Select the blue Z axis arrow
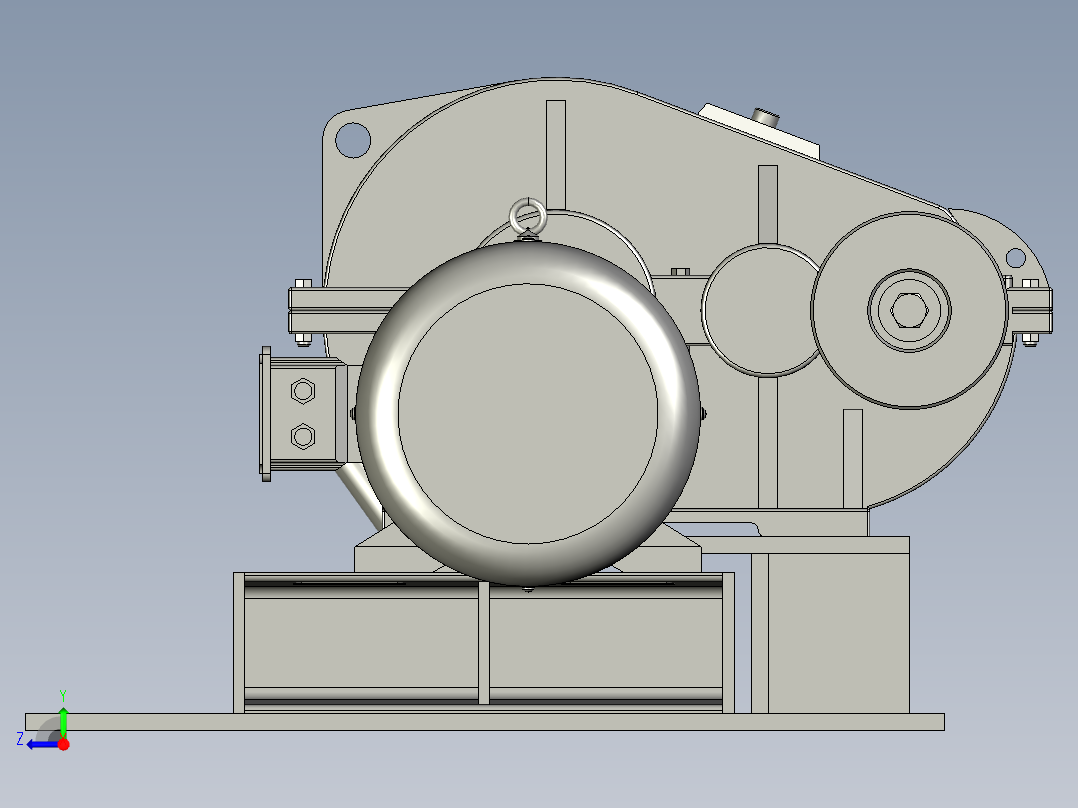Image resolution: width=1078 pixels, height=808 pixels. pos(40,742)
